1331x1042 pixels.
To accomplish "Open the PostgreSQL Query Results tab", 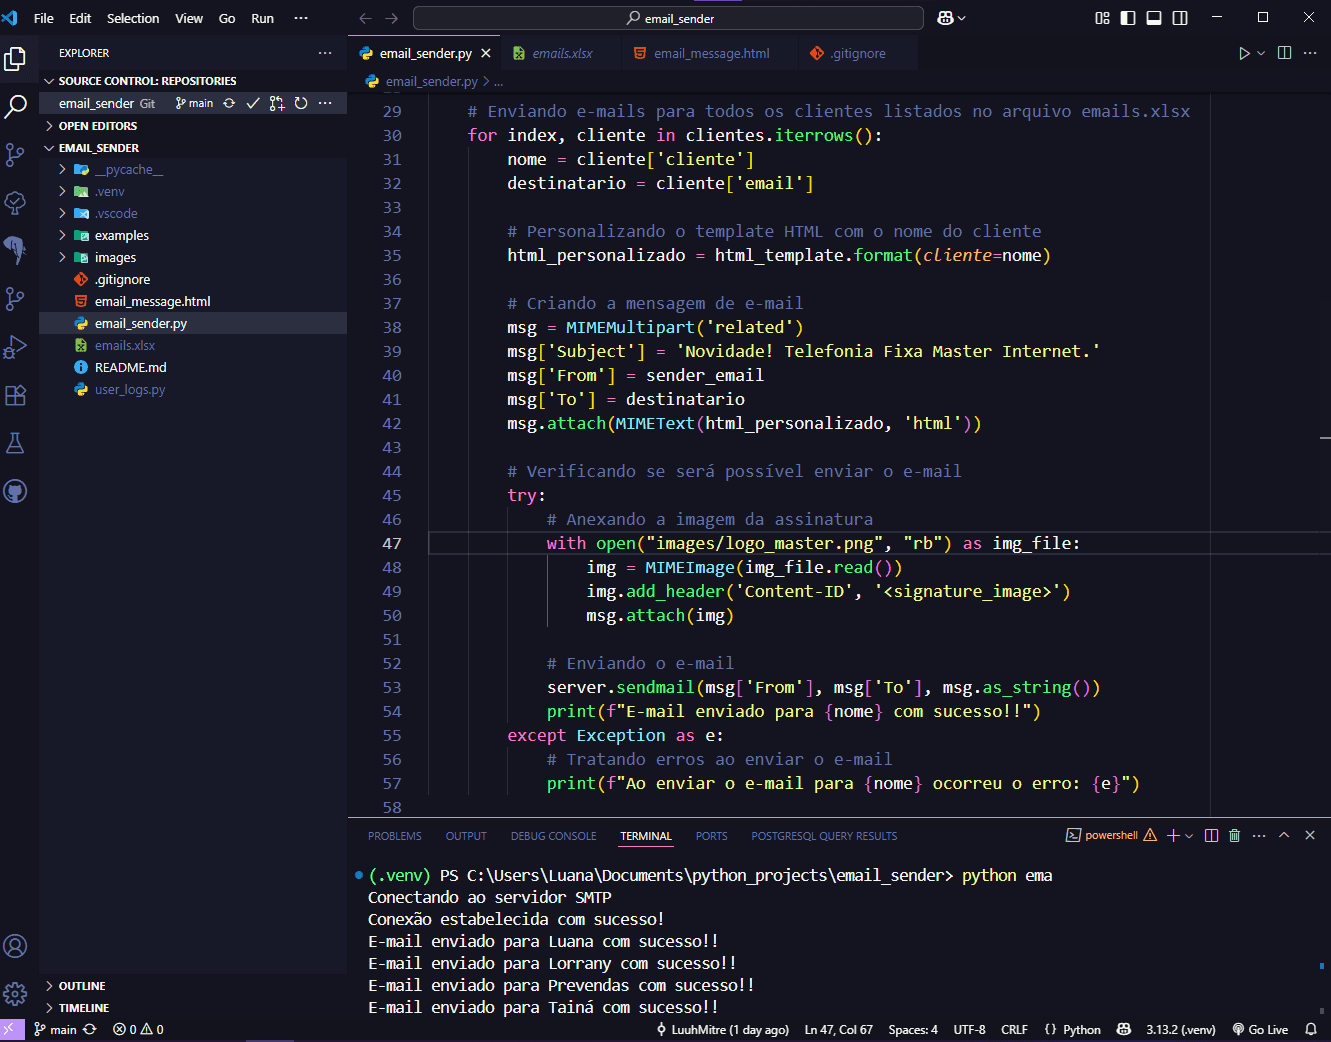I will coord(824,836).
